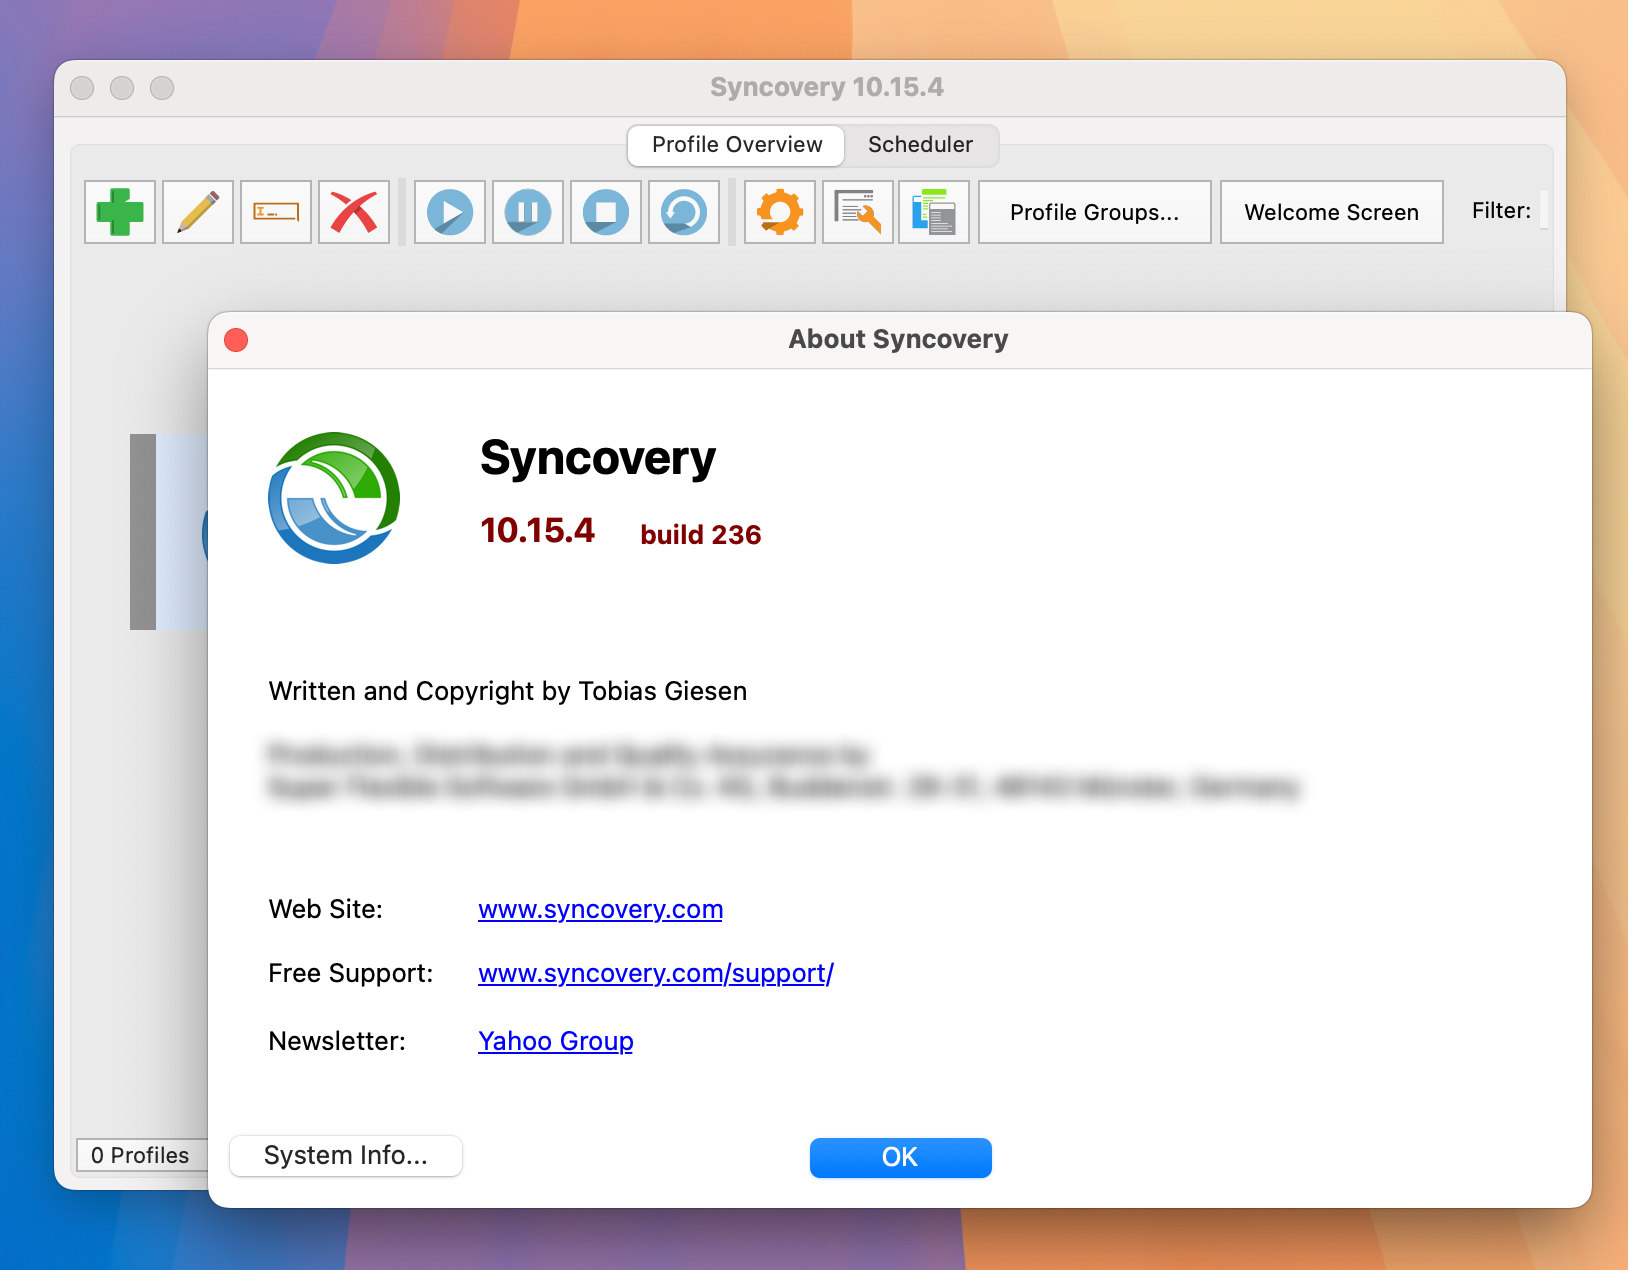Click the red X Delete Profile icon
This screenshot has height=1270, width=1628.
pyautogui.click(x=354, y=212)
